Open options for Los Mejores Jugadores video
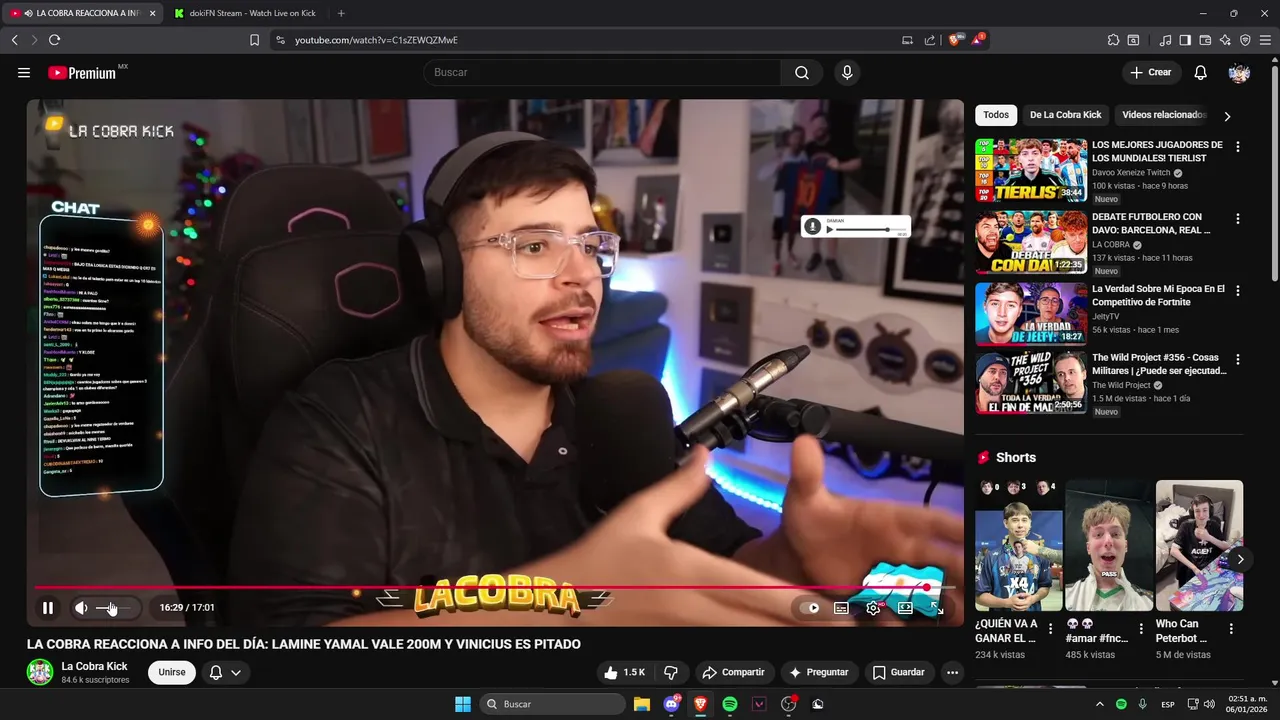Screen dimensions: 1280x720 pyautogui.click(x=1238, y=147)
